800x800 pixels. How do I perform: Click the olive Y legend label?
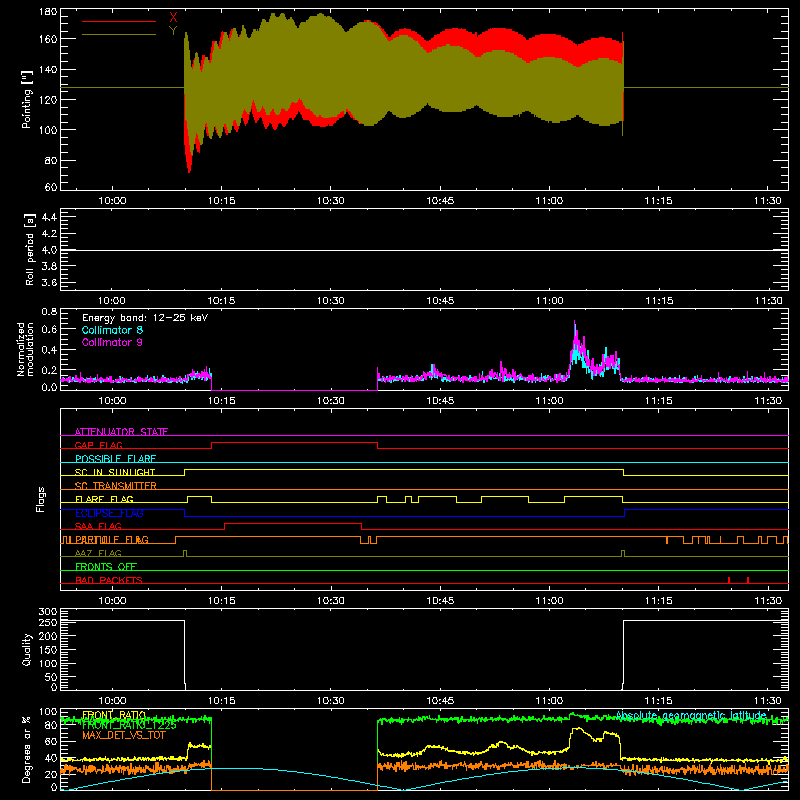173,31
